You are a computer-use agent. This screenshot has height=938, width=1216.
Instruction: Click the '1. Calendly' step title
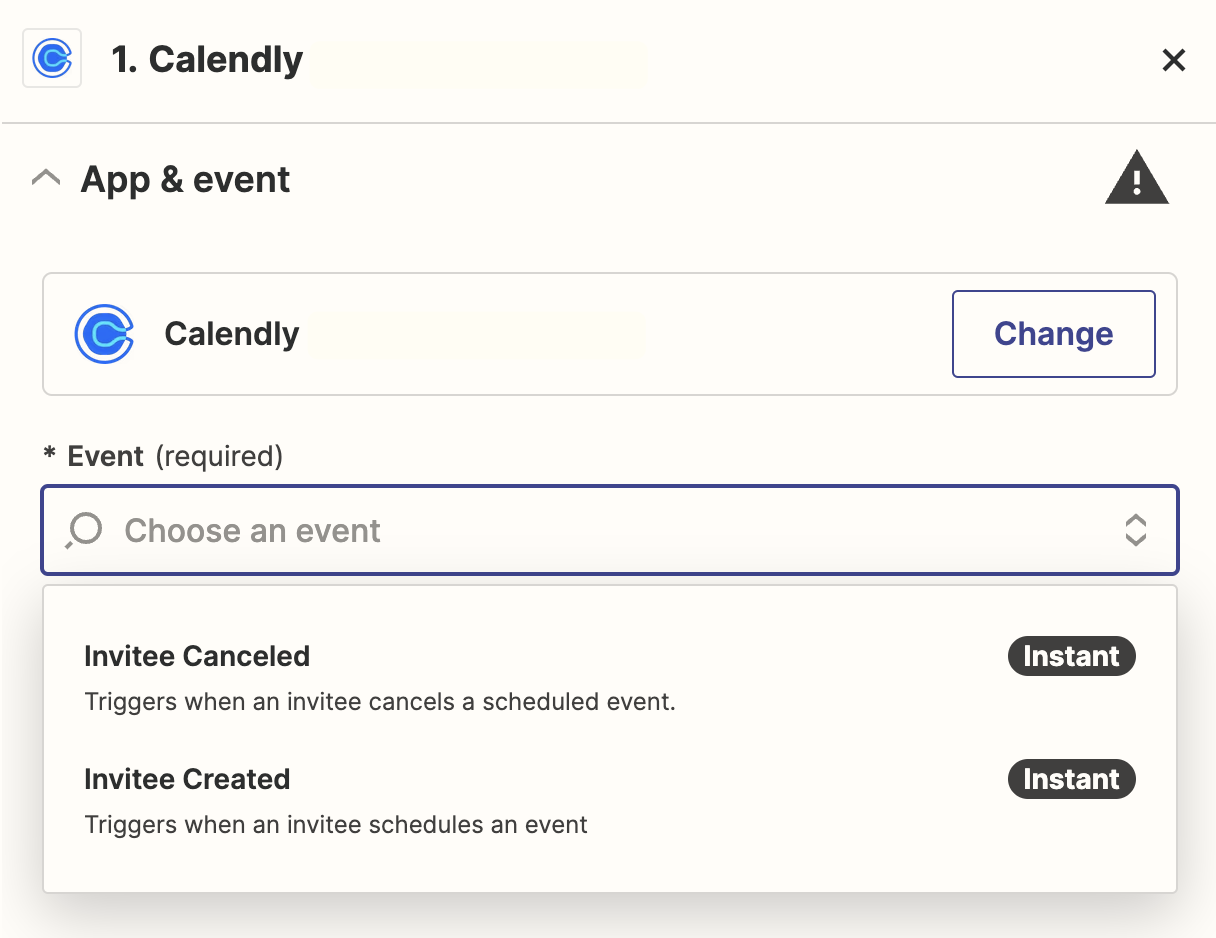tap(207, 60)
